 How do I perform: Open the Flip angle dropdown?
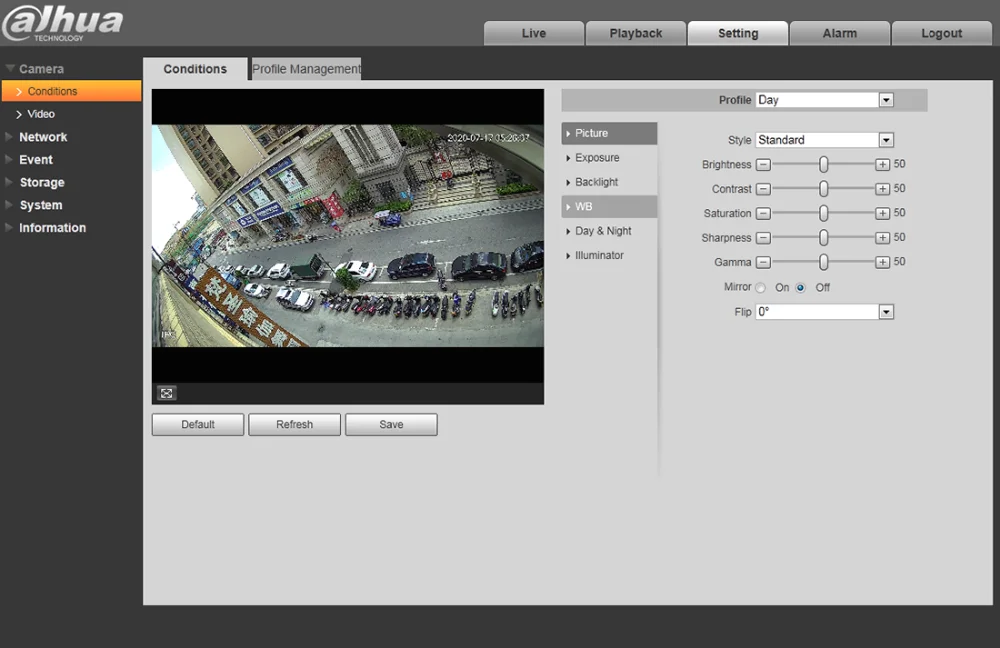point(824,312)
